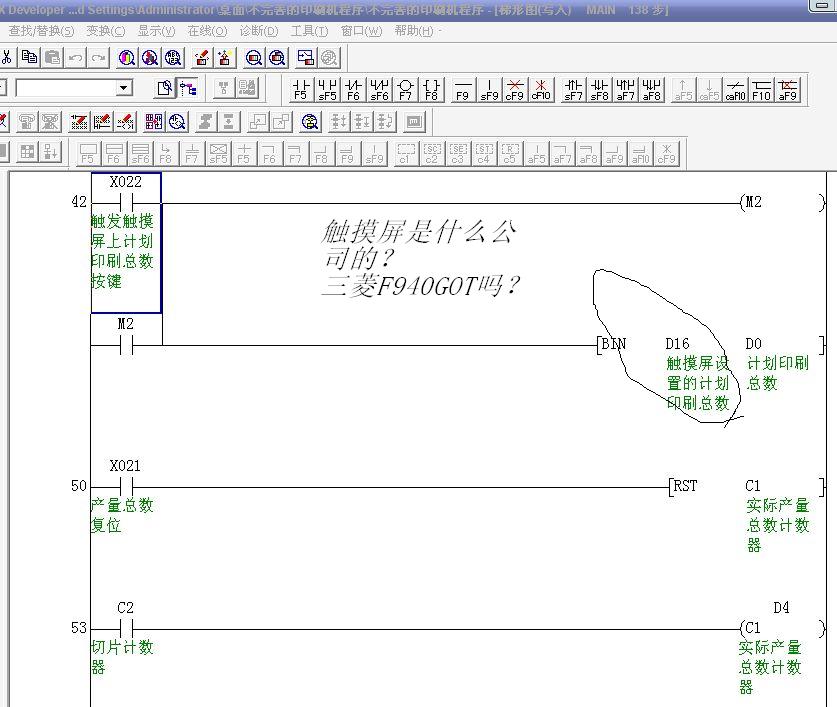Select the RST C1 instruction on rung 50
This screenshot has height=707, width=837.
point(685,487)
